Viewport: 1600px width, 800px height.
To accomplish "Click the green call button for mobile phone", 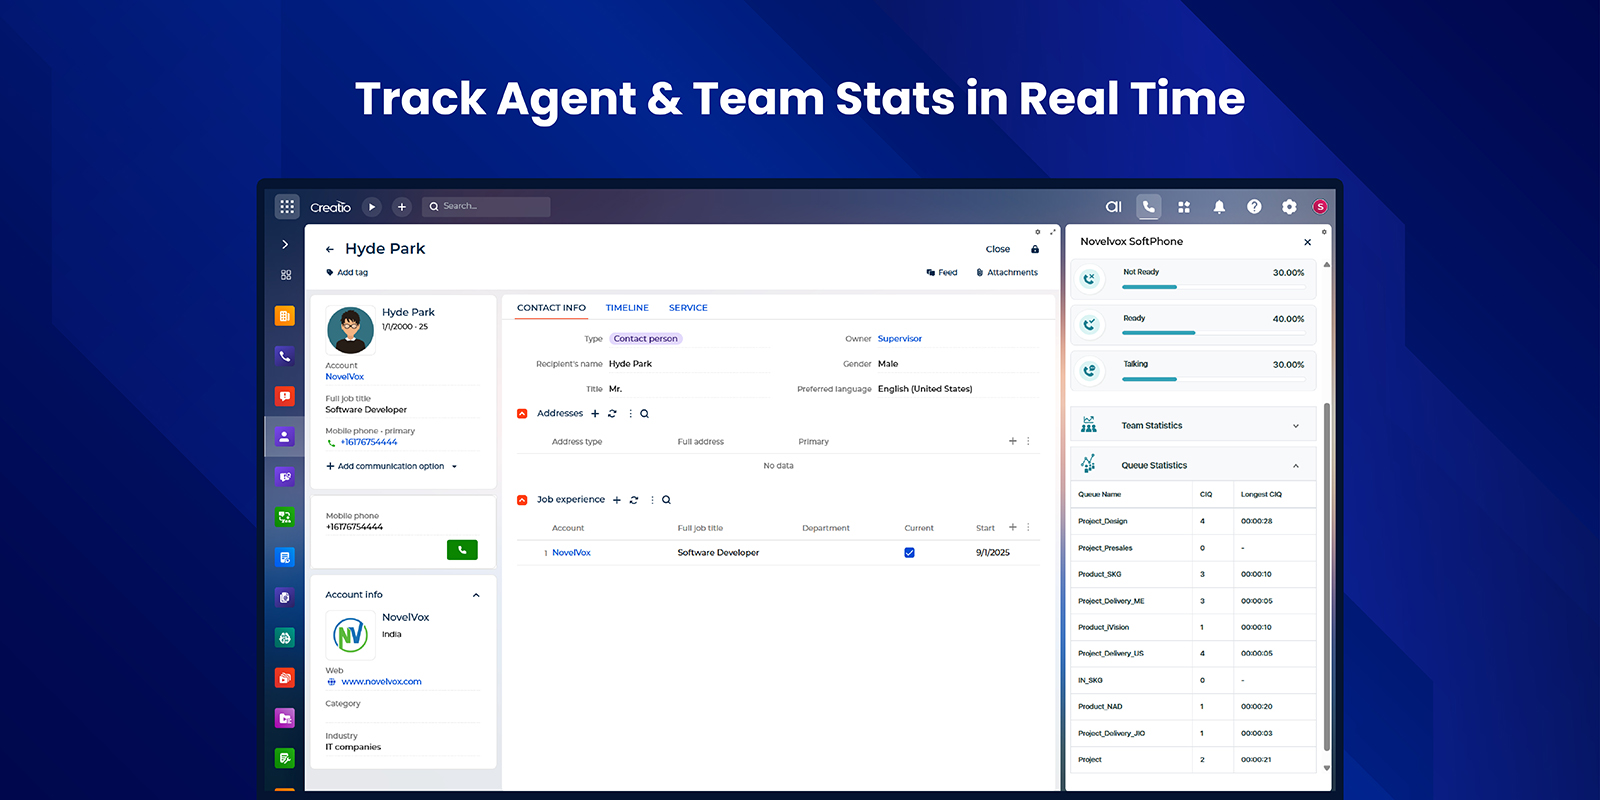I will 462,549.
